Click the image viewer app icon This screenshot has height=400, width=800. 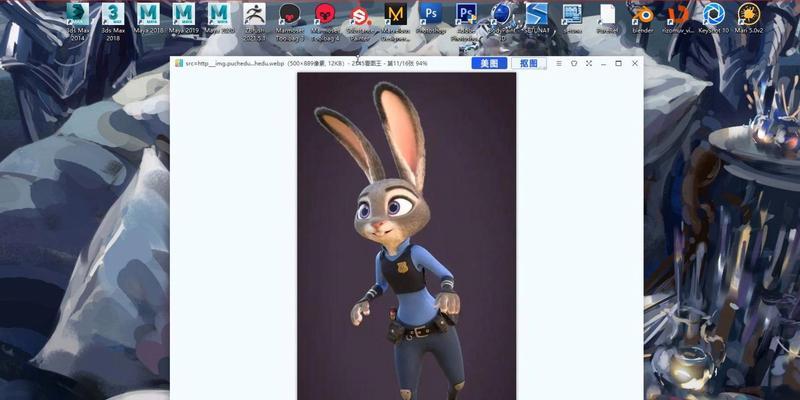(179, 63)
